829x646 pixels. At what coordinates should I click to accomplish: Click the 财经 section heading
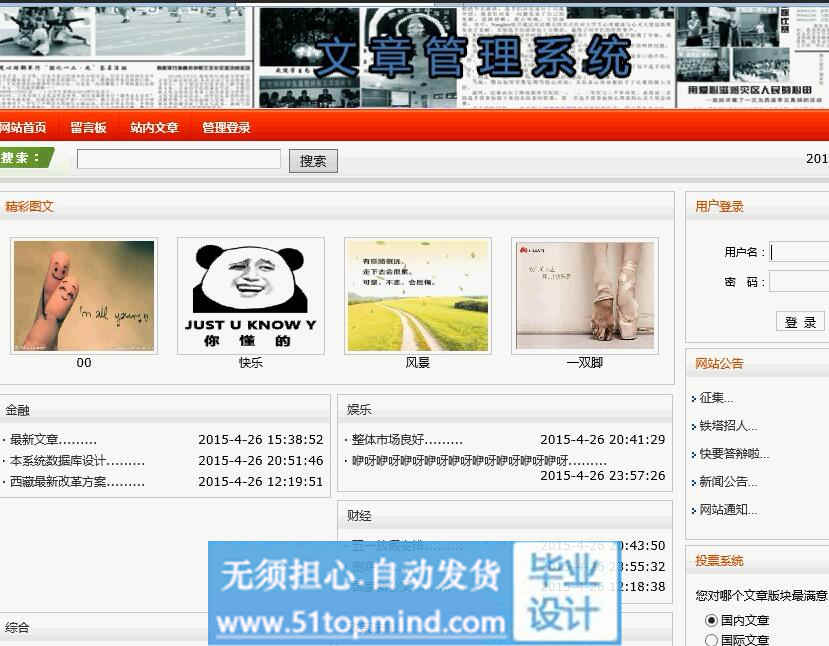pyautogui.click(x=359, y=515)
